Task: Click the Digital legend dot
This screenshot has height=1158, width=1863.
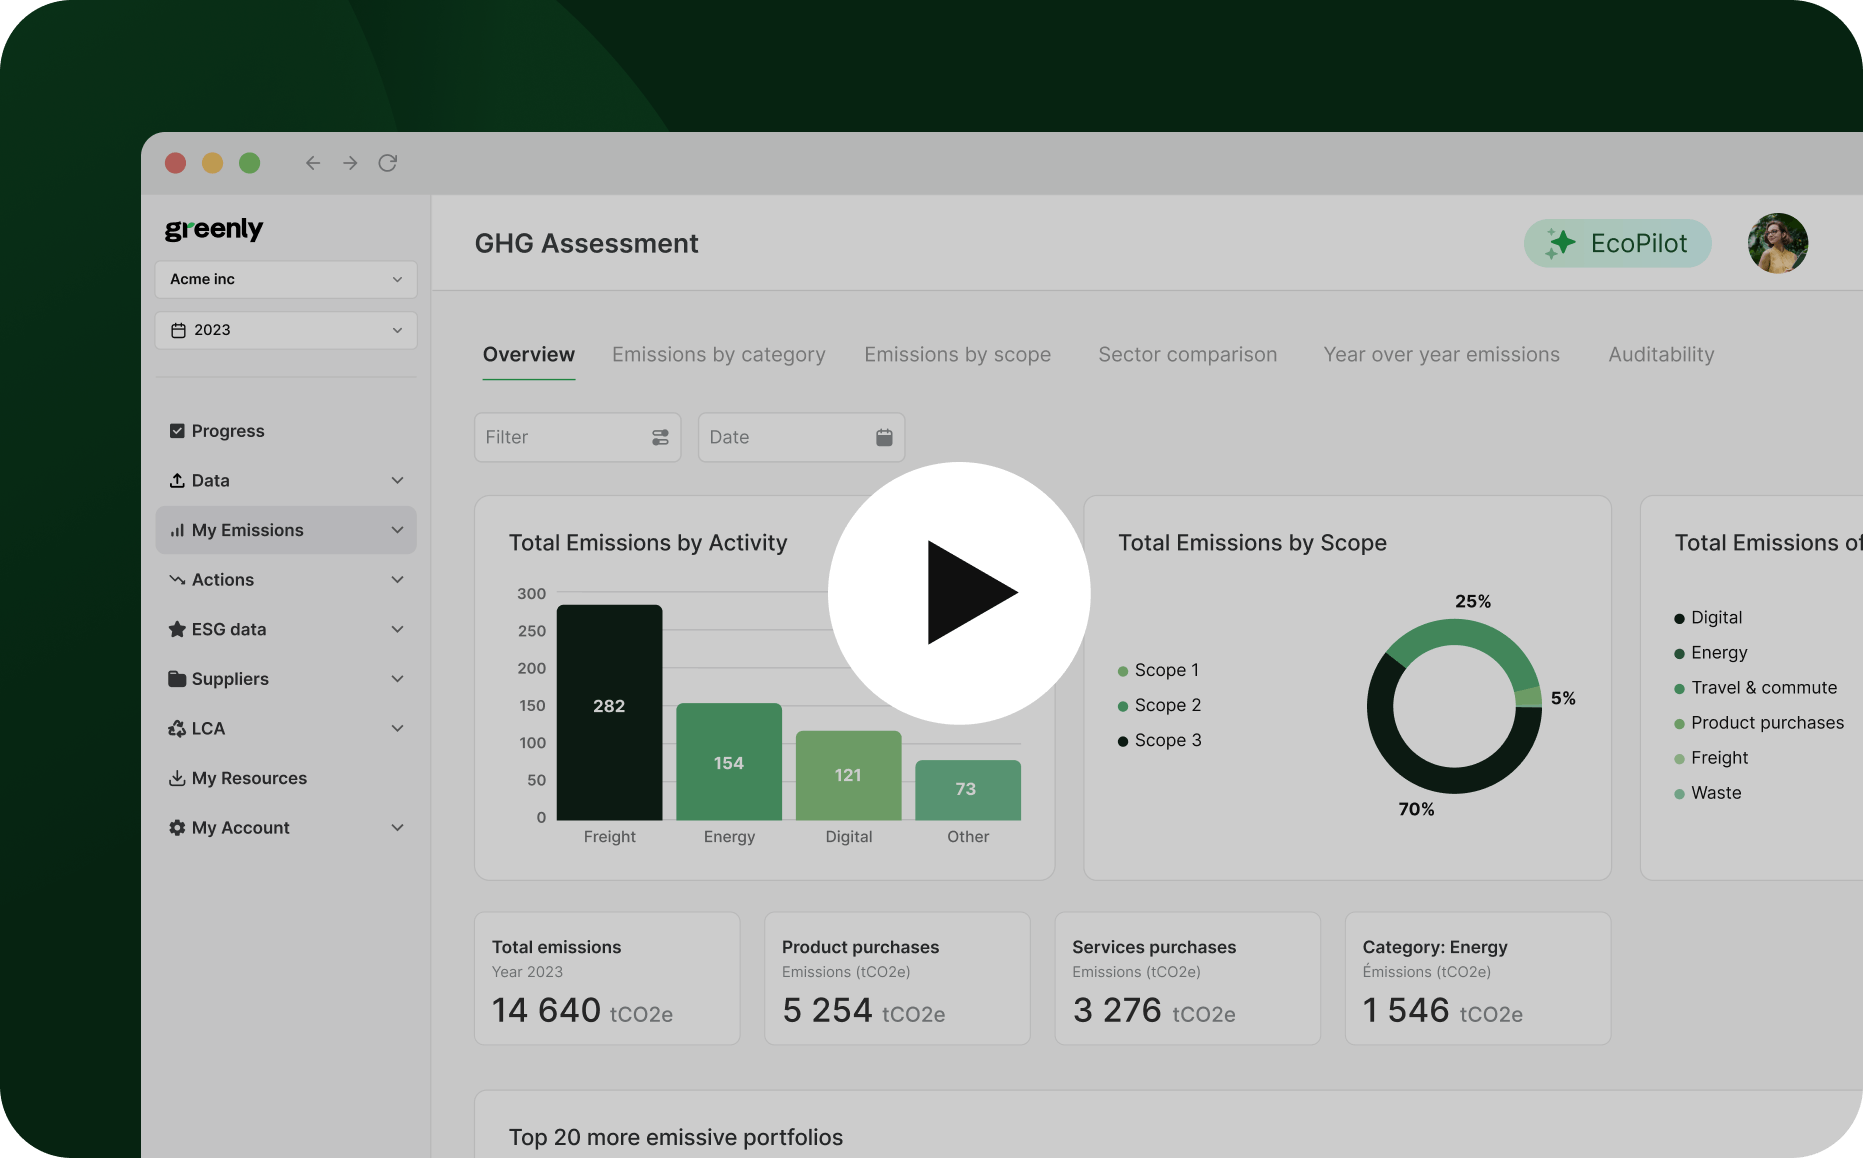Action: click(1679, 619)
